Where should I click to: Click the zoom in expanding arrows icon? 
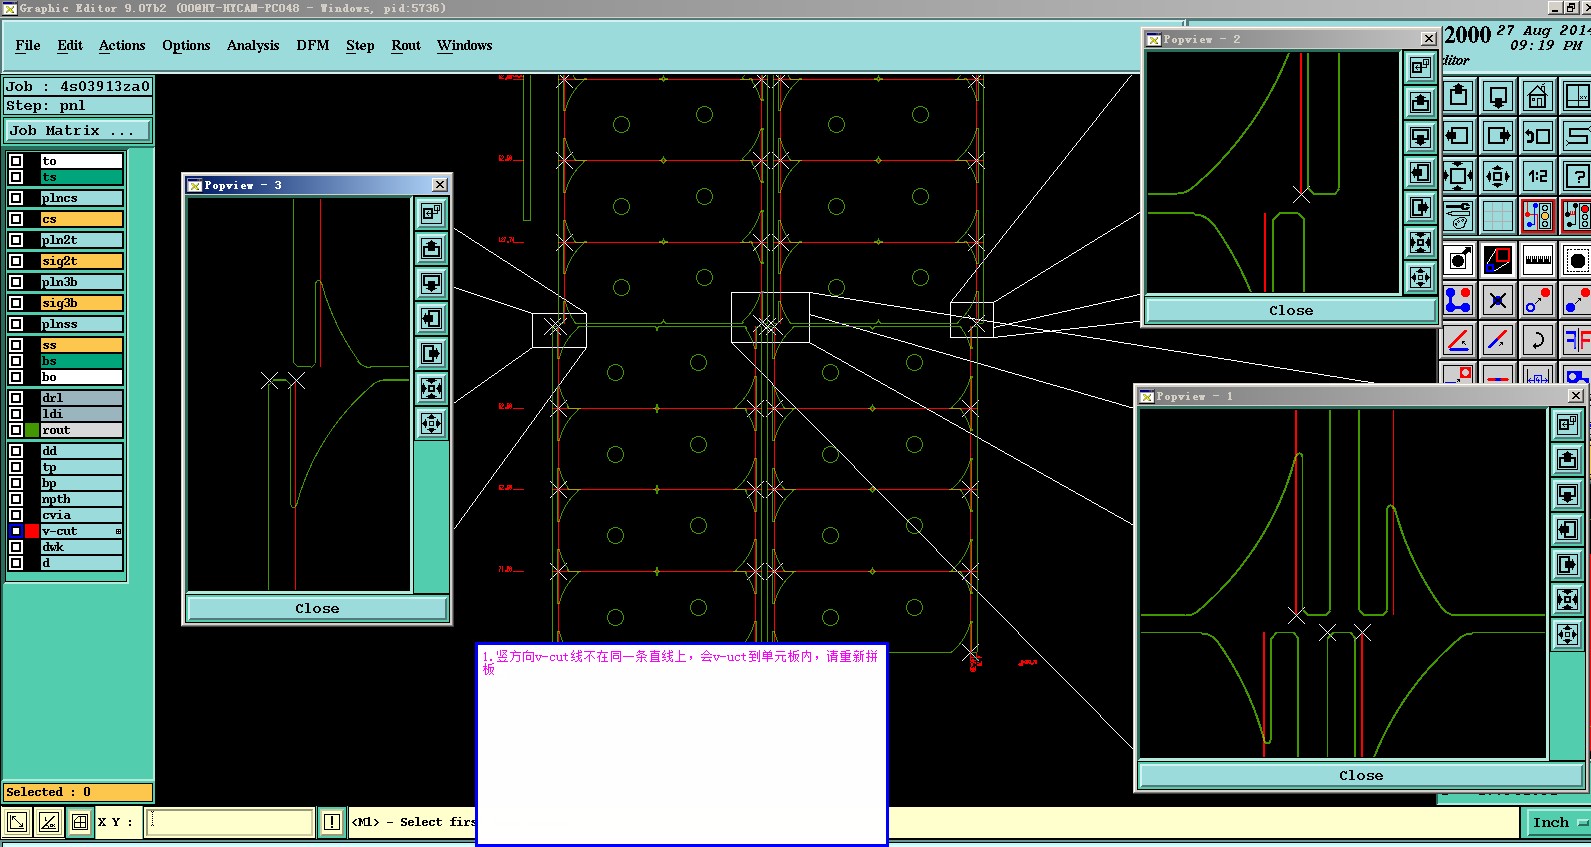(x=1459, y=176)
